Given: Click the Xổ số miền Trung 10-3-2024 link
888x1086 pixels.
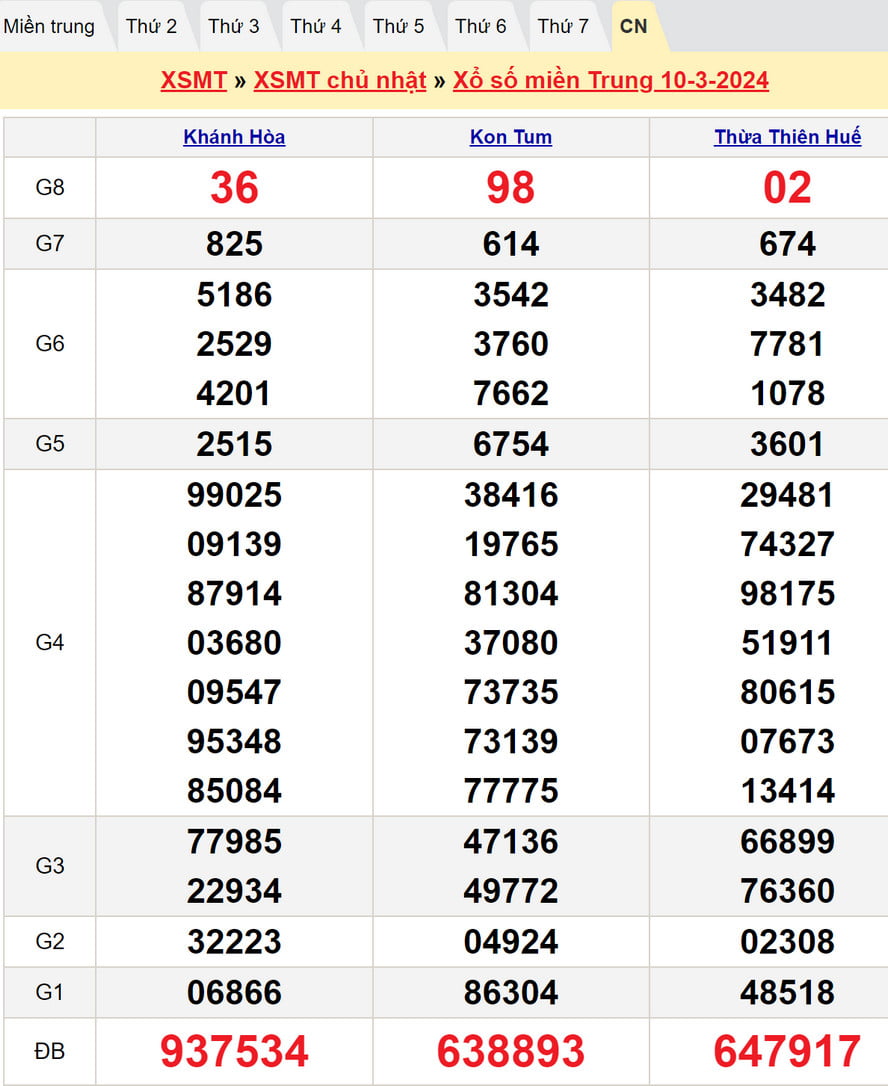Looking at the screenshot, I should click(611, 81).
